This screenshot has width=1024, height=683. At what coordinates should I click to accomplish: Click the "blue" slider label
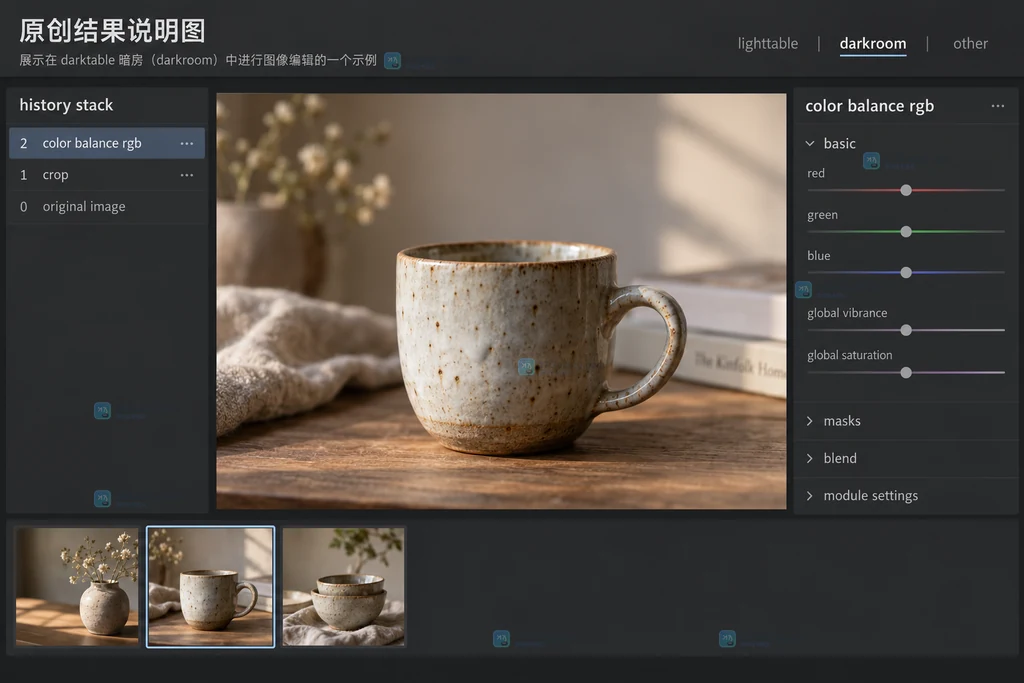818,256
